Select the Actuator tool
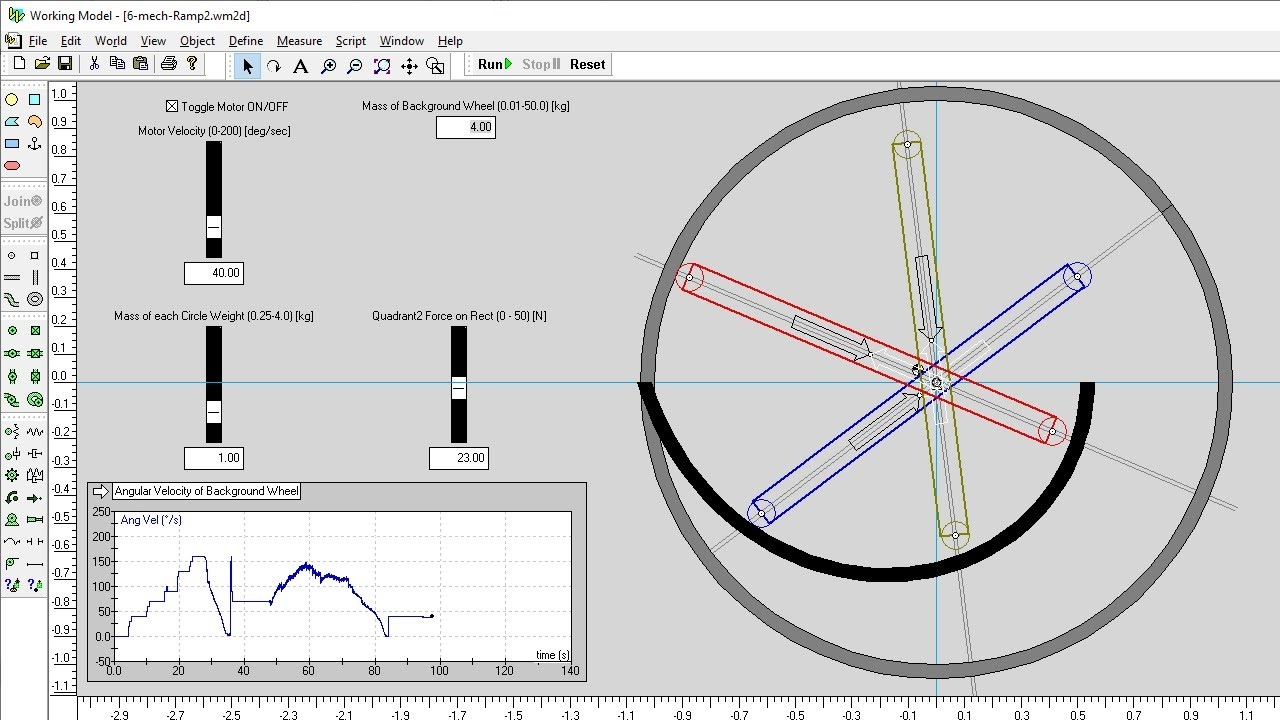This screenshot has height=720, width=1280. point(35,520)
